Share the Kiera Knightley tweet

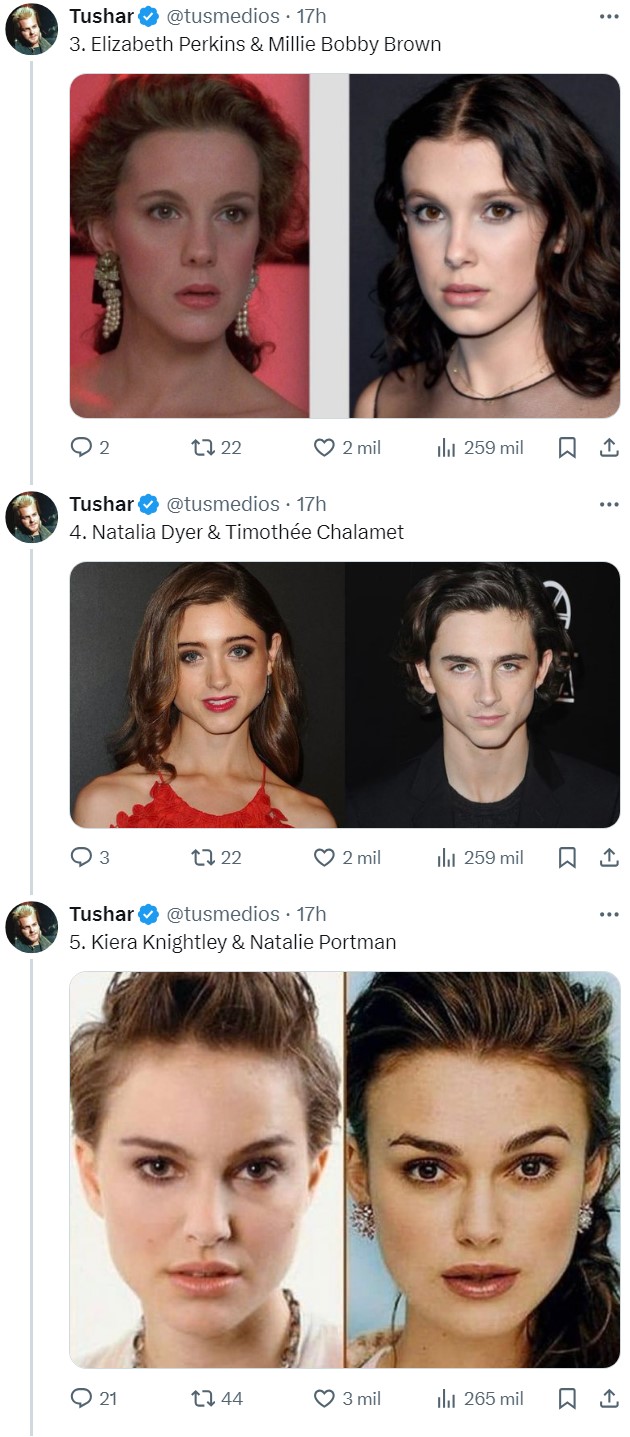pyautogui.click(x=608, y=1398)
